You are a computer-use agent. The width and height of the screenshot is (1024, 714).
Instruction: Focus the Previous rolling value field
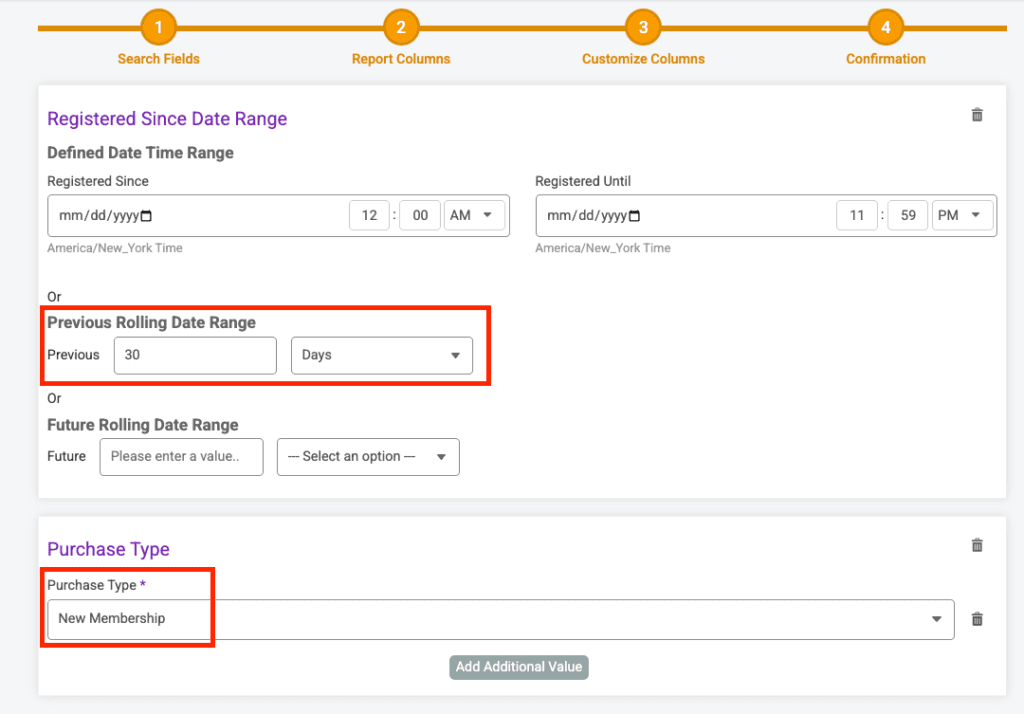pyautogui.click(x=195, y=355)
